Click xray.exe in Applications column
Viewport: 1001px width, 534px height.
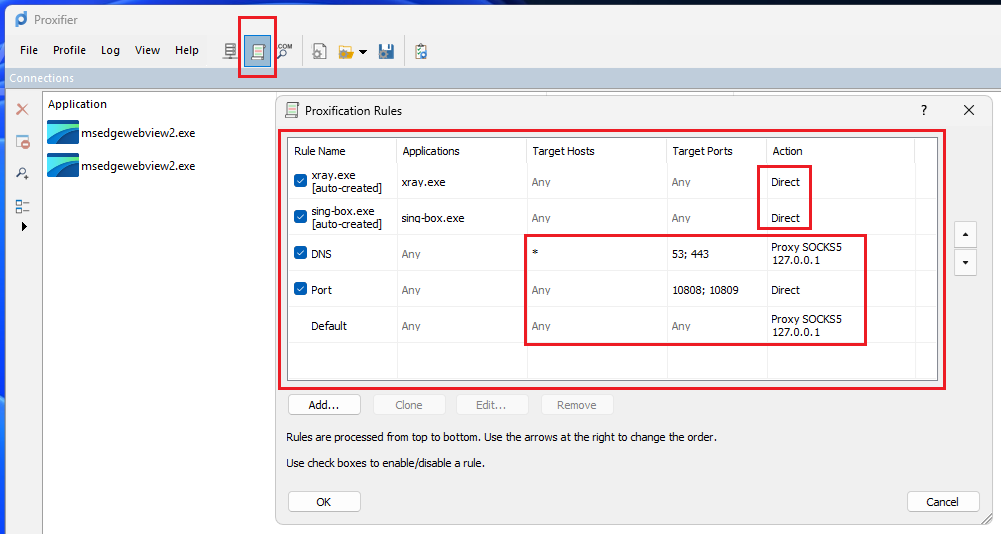pyautogui.click(x=423, y=182)
